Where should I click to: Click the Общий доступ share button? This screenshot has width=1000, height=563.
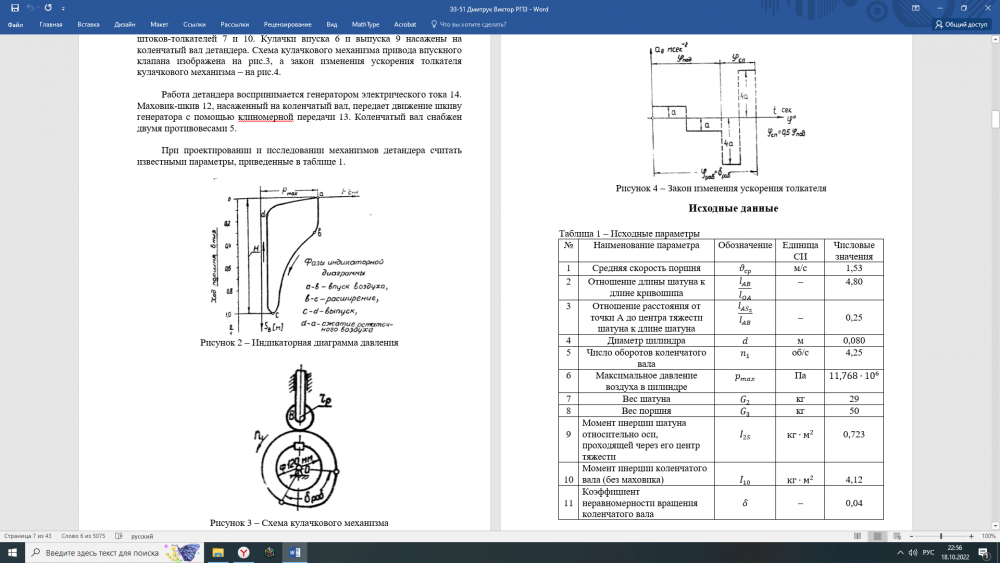tap(960, 24)
